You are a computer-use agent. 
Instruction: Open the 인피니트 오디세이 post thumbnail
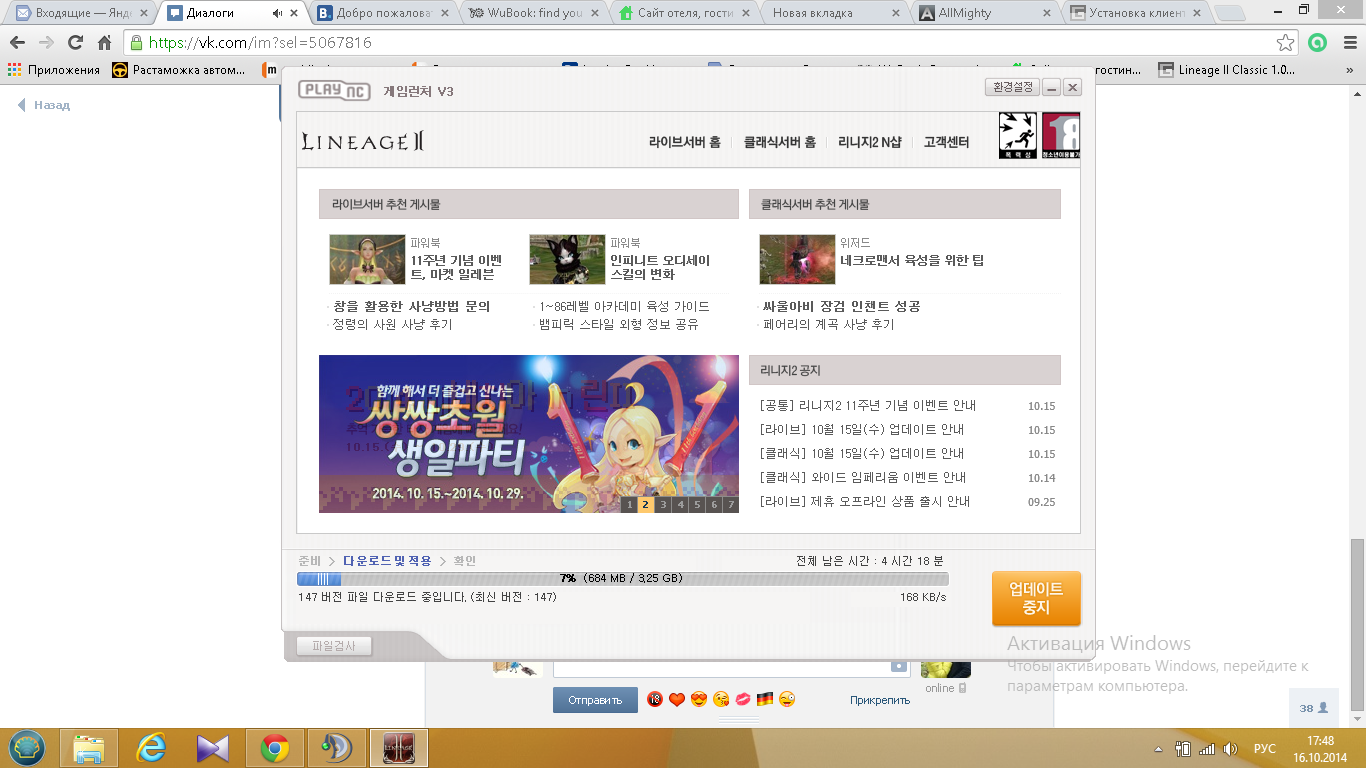[567, 260]
